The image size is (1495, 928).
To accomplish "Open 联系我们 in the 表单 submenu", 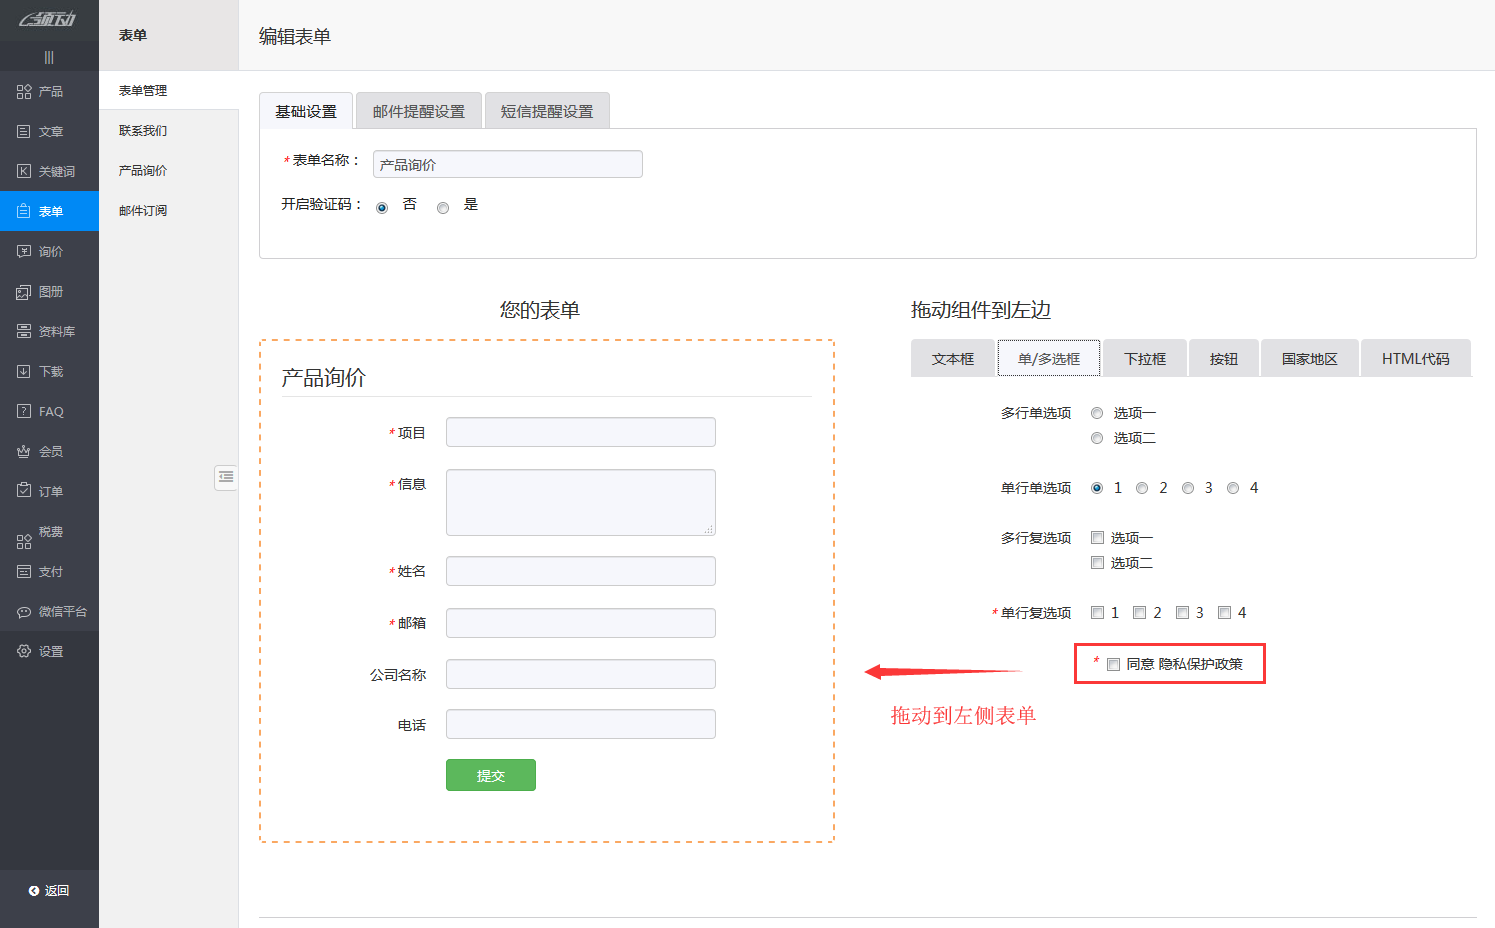I will point(140,130).
